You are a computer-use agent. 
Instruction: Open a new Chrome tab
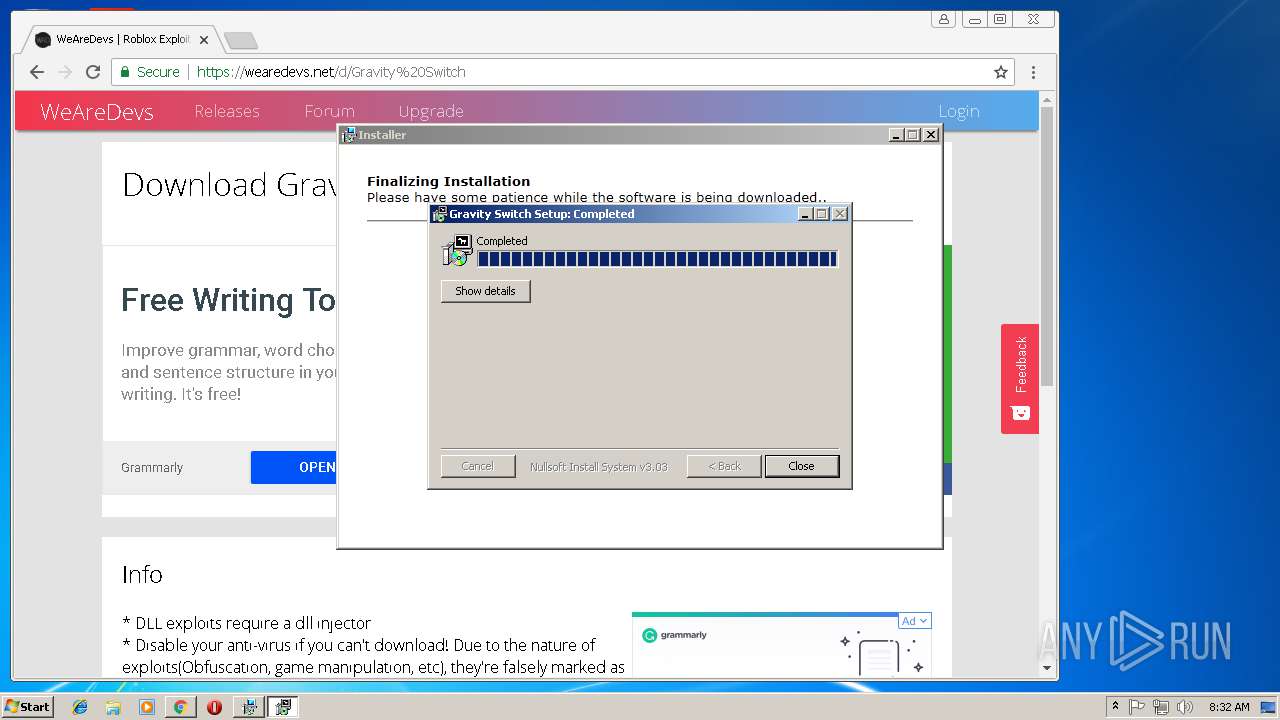240,40
